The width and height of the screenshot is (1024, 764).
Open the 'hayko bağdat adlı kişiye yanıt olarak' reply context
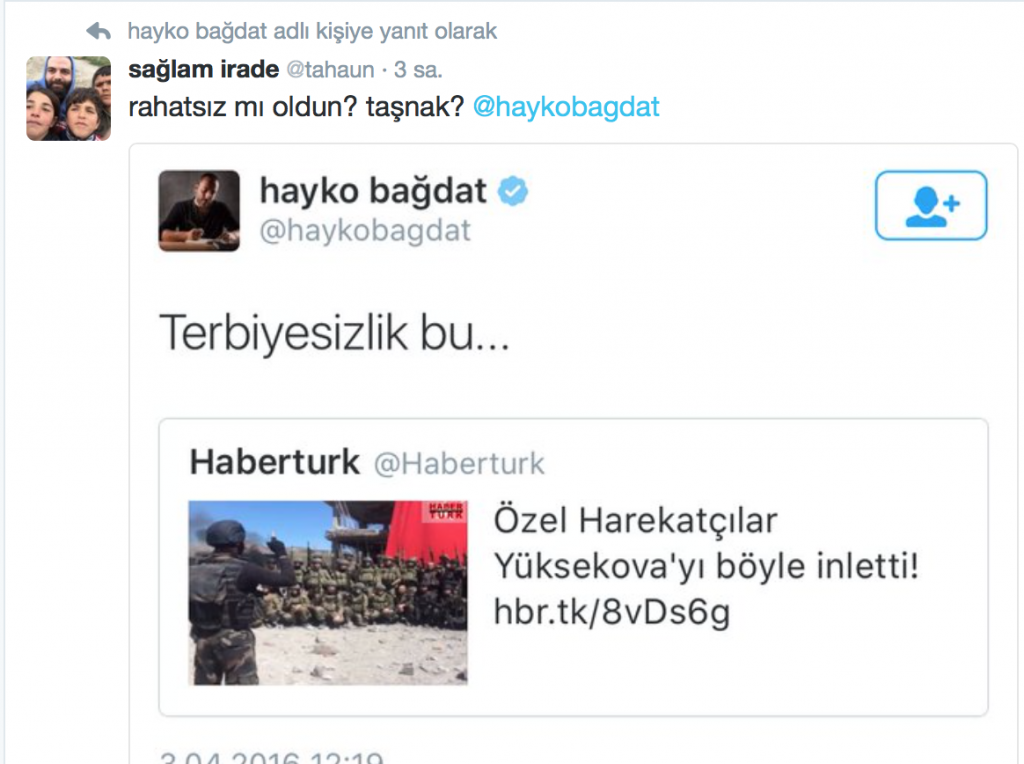click(312, 31)
